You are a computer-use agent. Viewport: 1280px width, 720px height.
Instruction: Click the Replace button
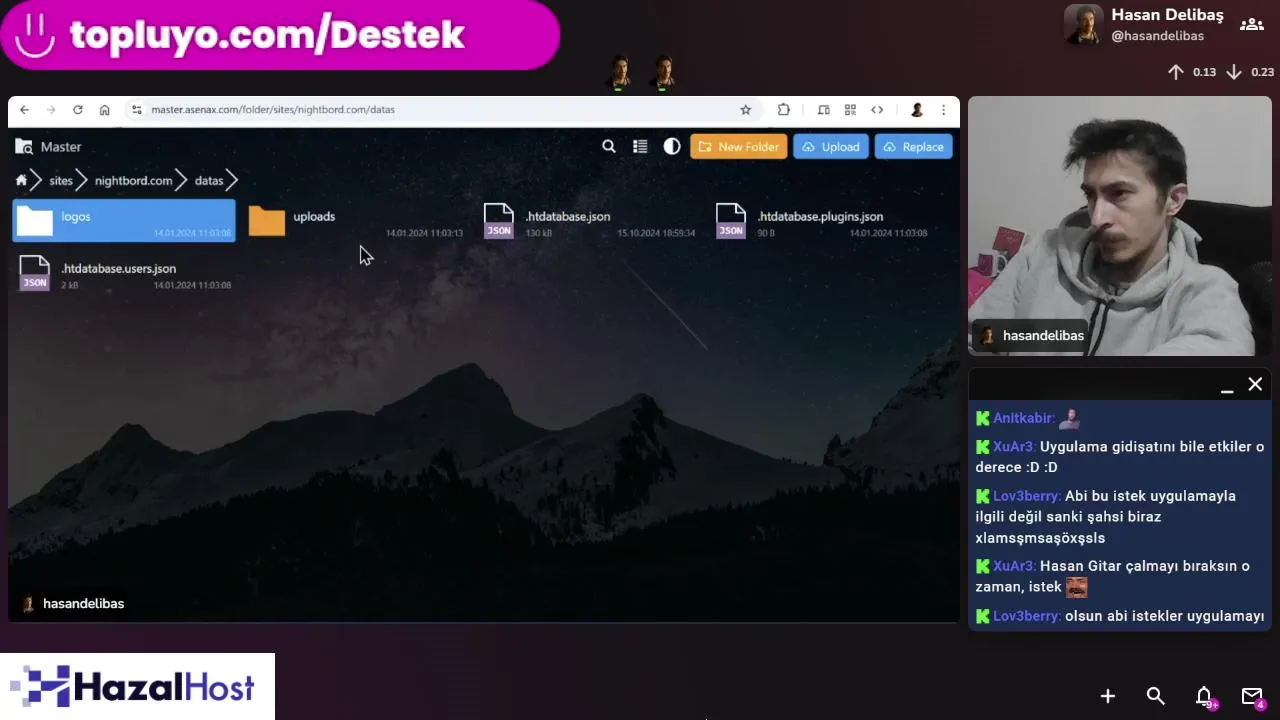913,147
